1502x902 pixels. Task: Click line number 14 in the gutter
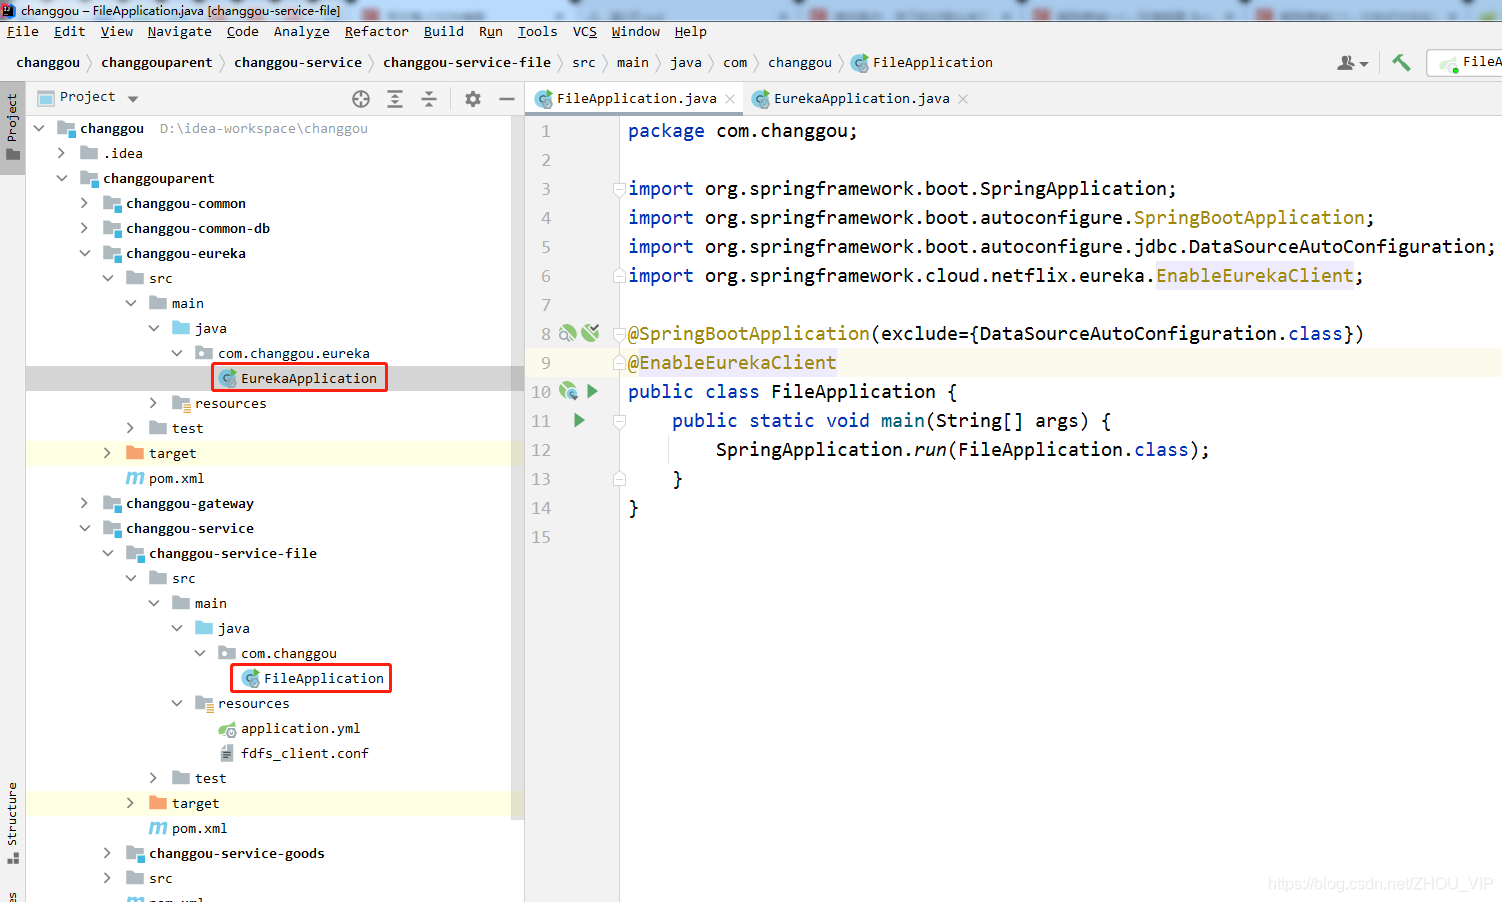[541, 508]
